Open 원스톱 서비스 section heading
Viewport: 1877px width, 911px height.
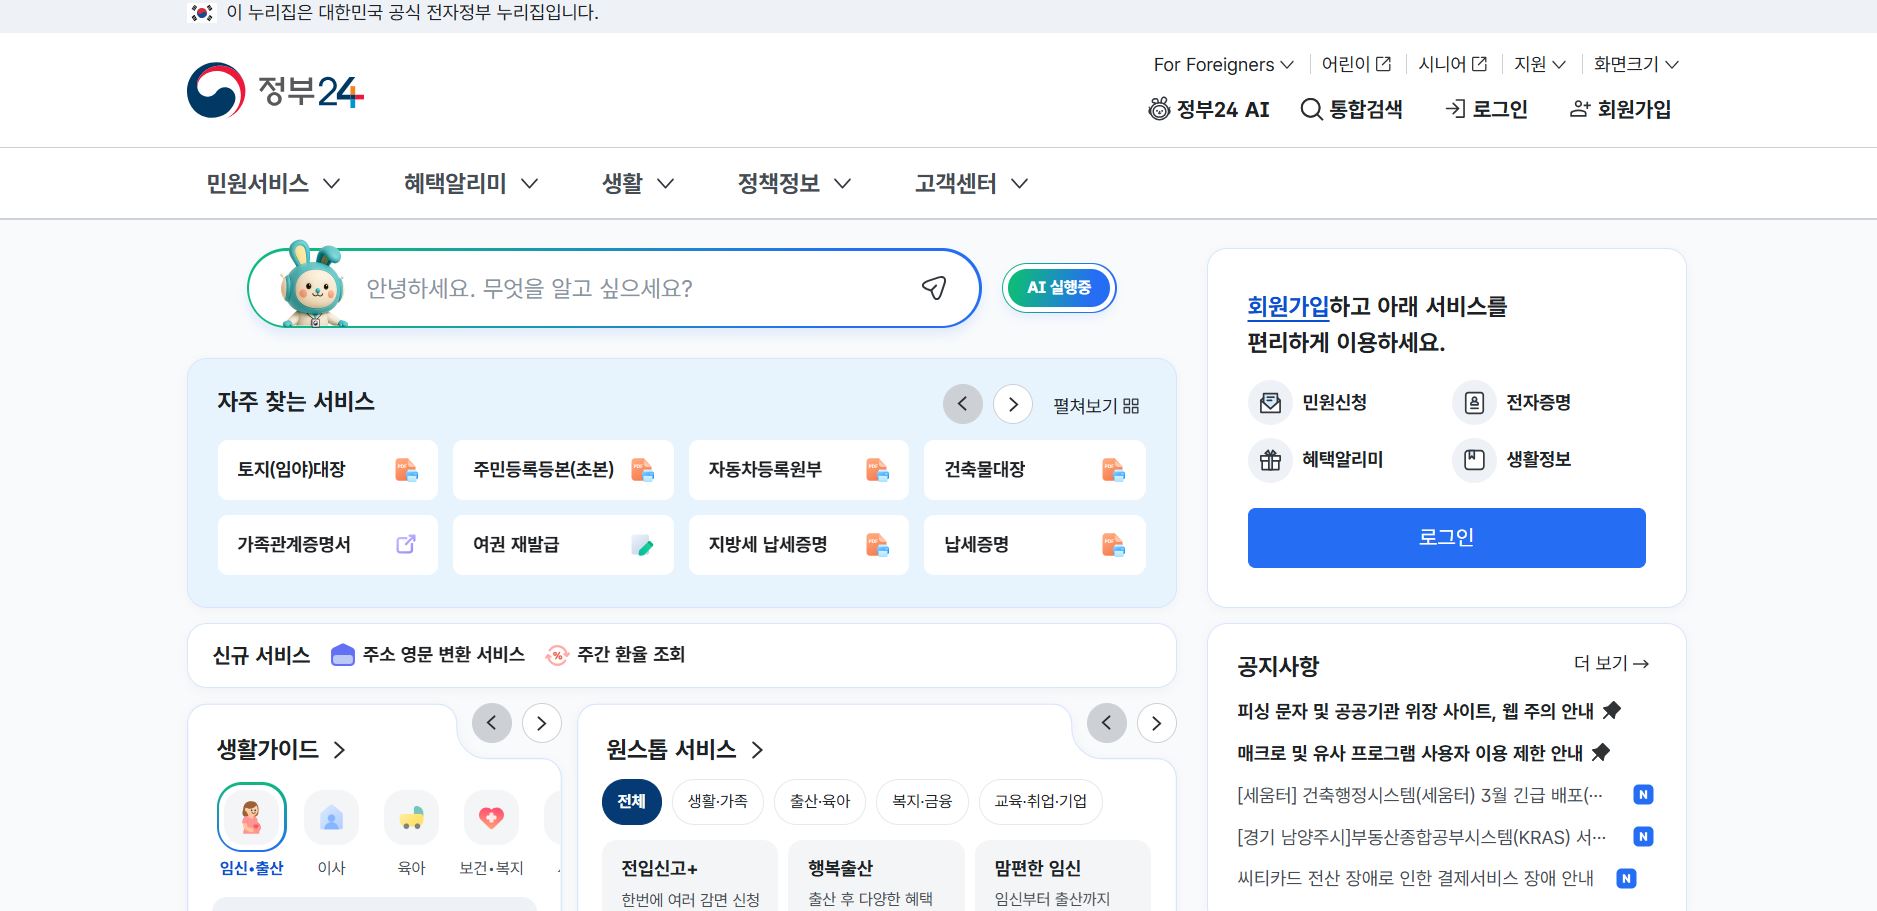click(x=685, y=750)
